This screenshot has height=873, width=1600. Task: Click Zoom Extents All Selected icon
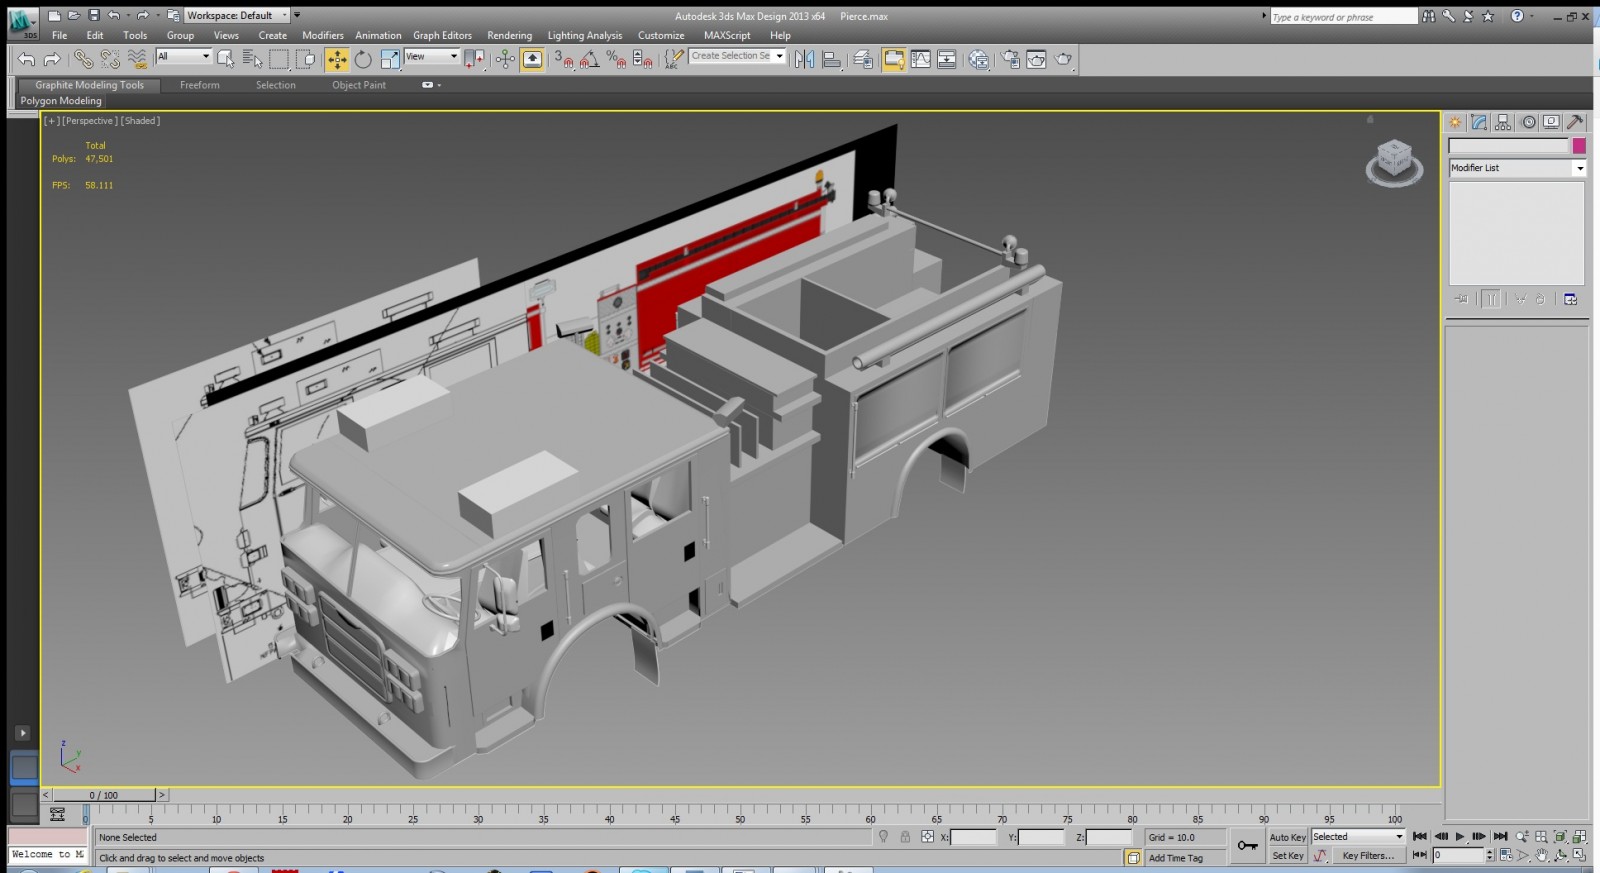pyautogui.click(x=1580, y=837)
